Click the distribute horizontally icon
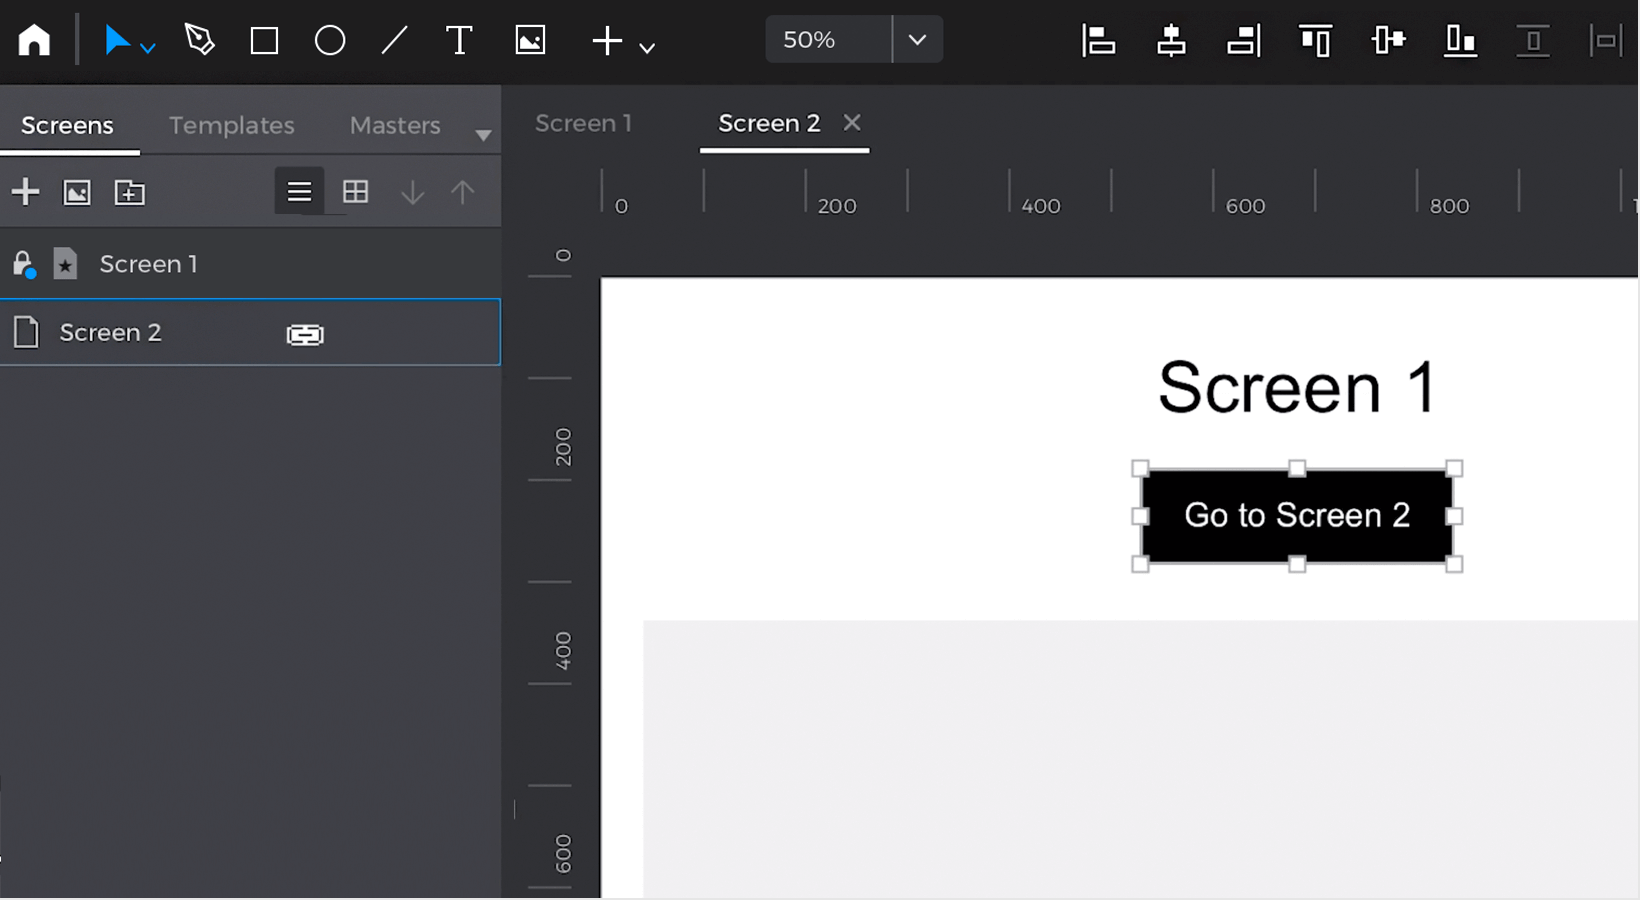Image resolution: width=1640 pixels, height=900 pixels. [1605, 40]
